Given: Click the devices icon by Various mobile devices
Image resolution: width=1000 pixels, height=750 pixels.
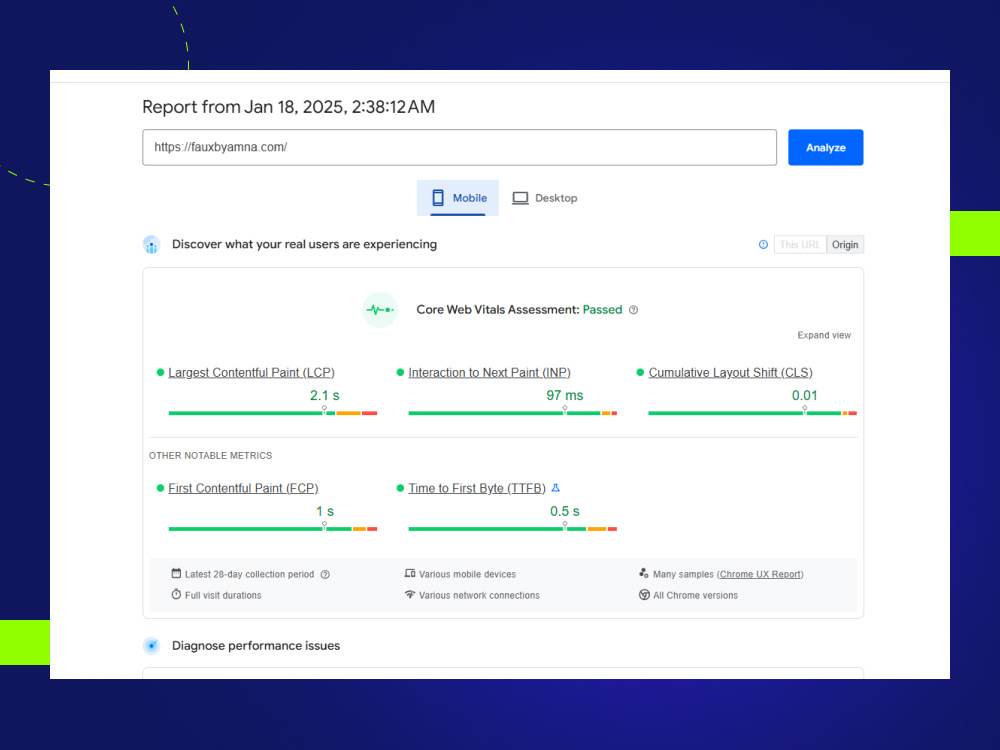Looking at the screenshot, I should coord(410,573).
